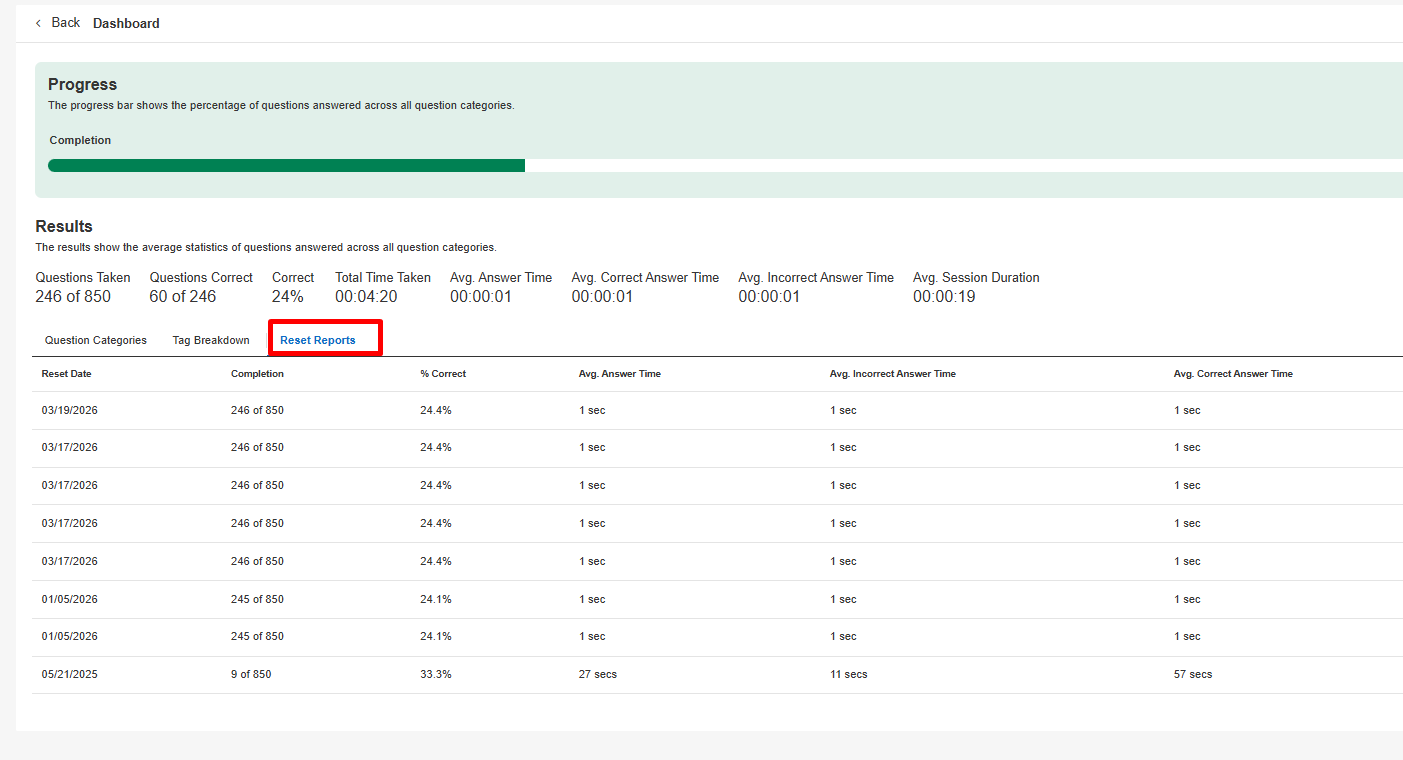
Task: Go back using the Back link
Action: pyautogui.click(x=65, y=23)
